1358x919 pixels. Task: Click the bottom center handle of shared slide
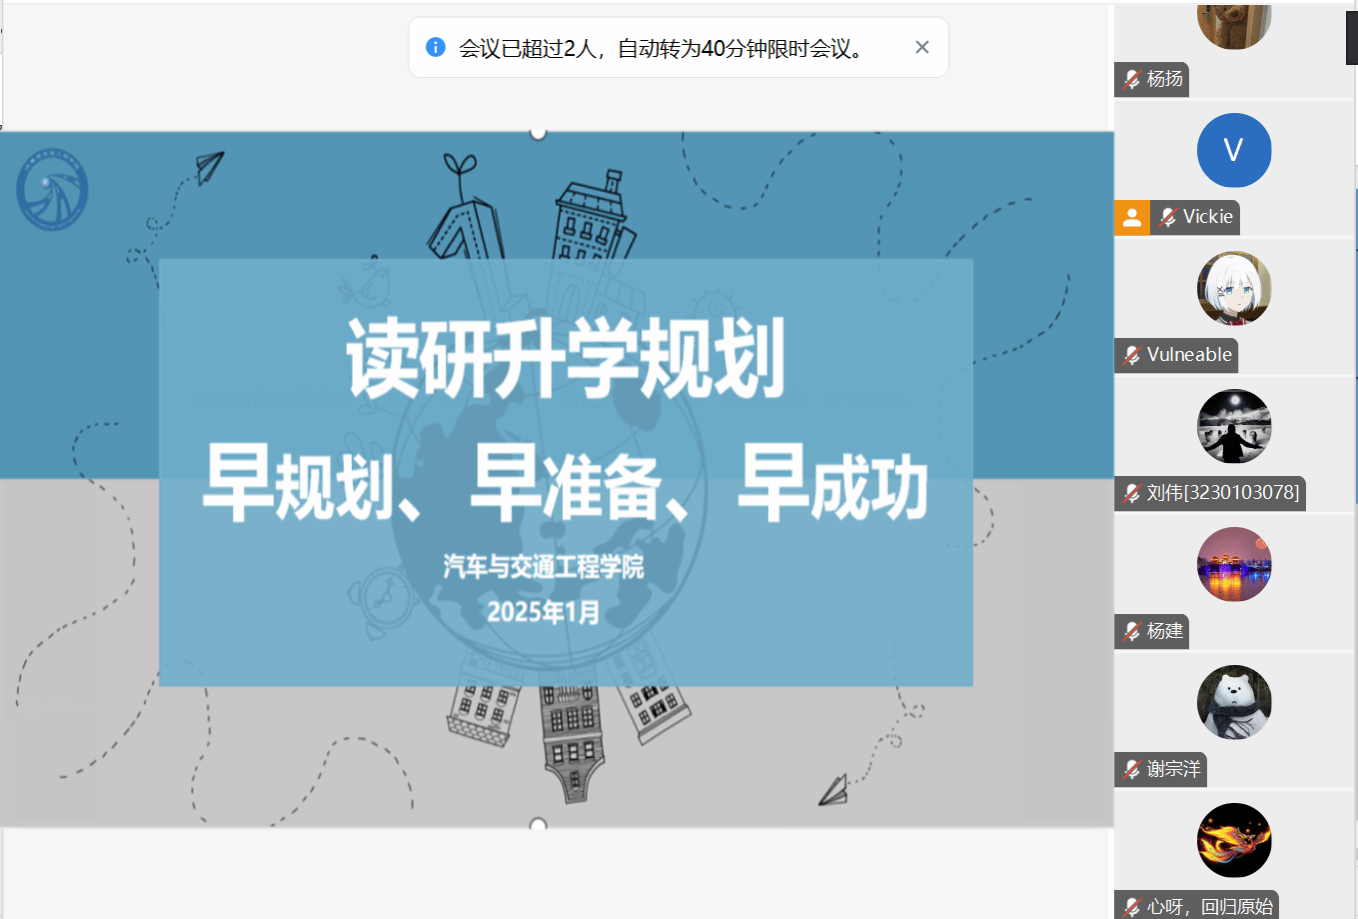[538, 825]
